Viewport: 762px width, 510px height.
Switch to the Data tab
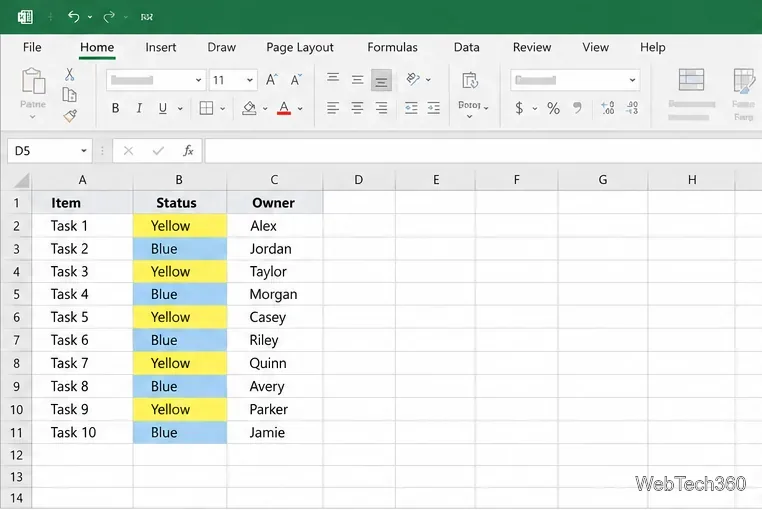[467, 47]
